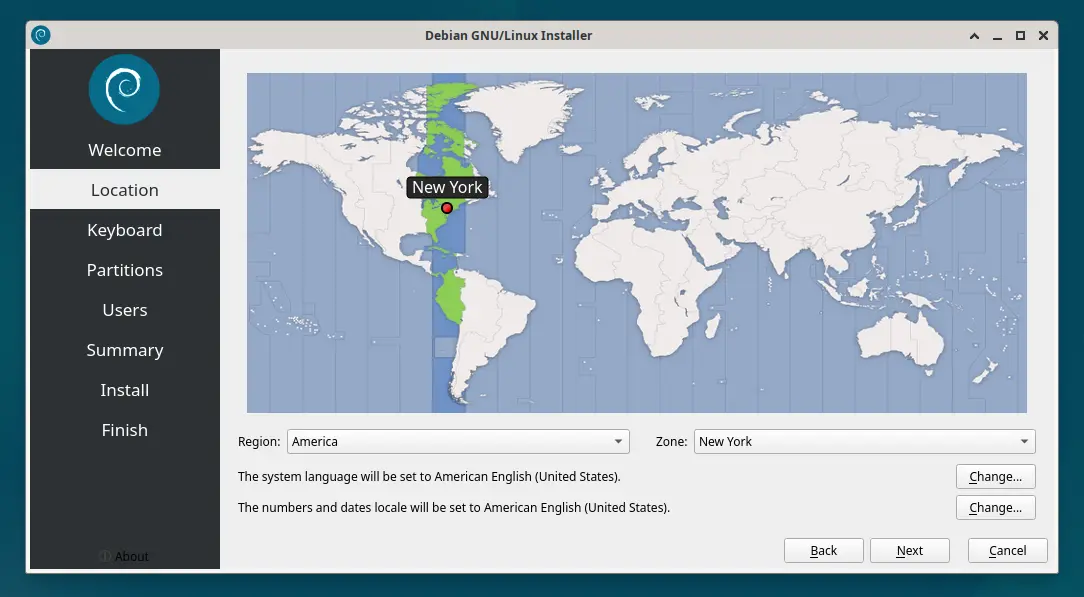
Task: Select the Partitions step in sidebar
Action: pyautogui.click(x=125, y=270)
